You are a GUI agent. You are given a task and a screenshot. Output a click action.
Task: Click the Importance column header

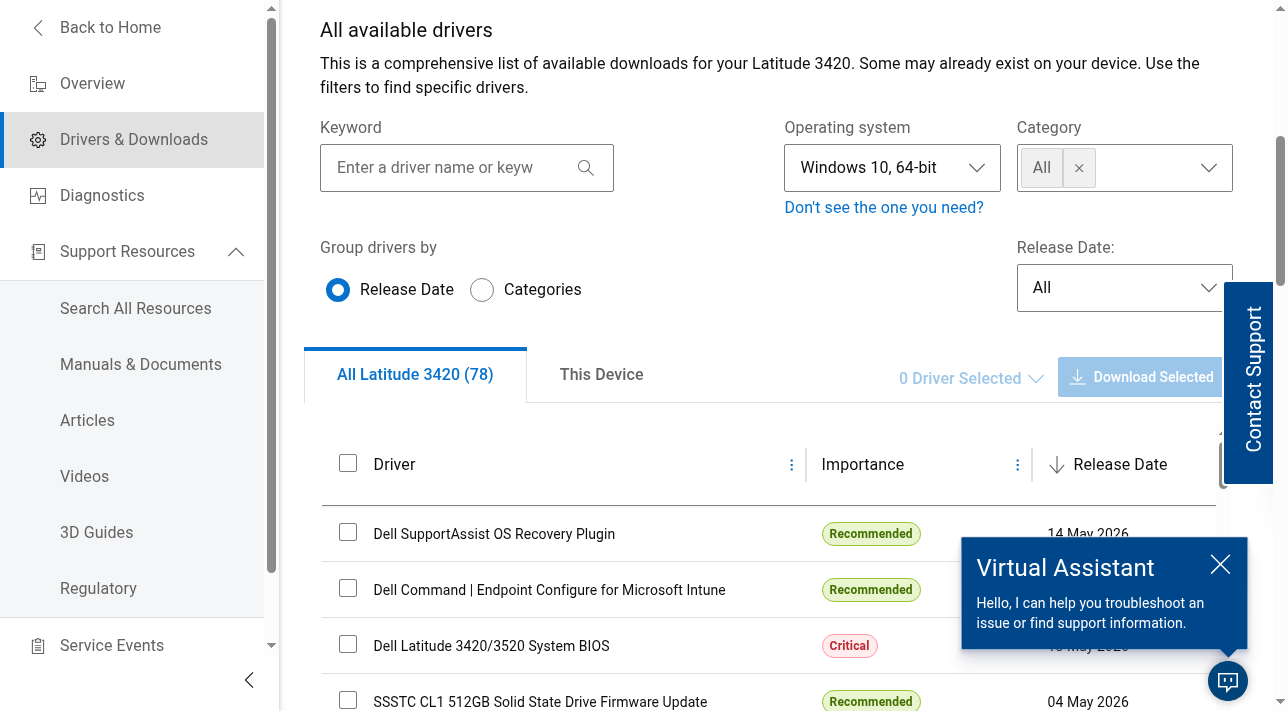coord(862,465)
